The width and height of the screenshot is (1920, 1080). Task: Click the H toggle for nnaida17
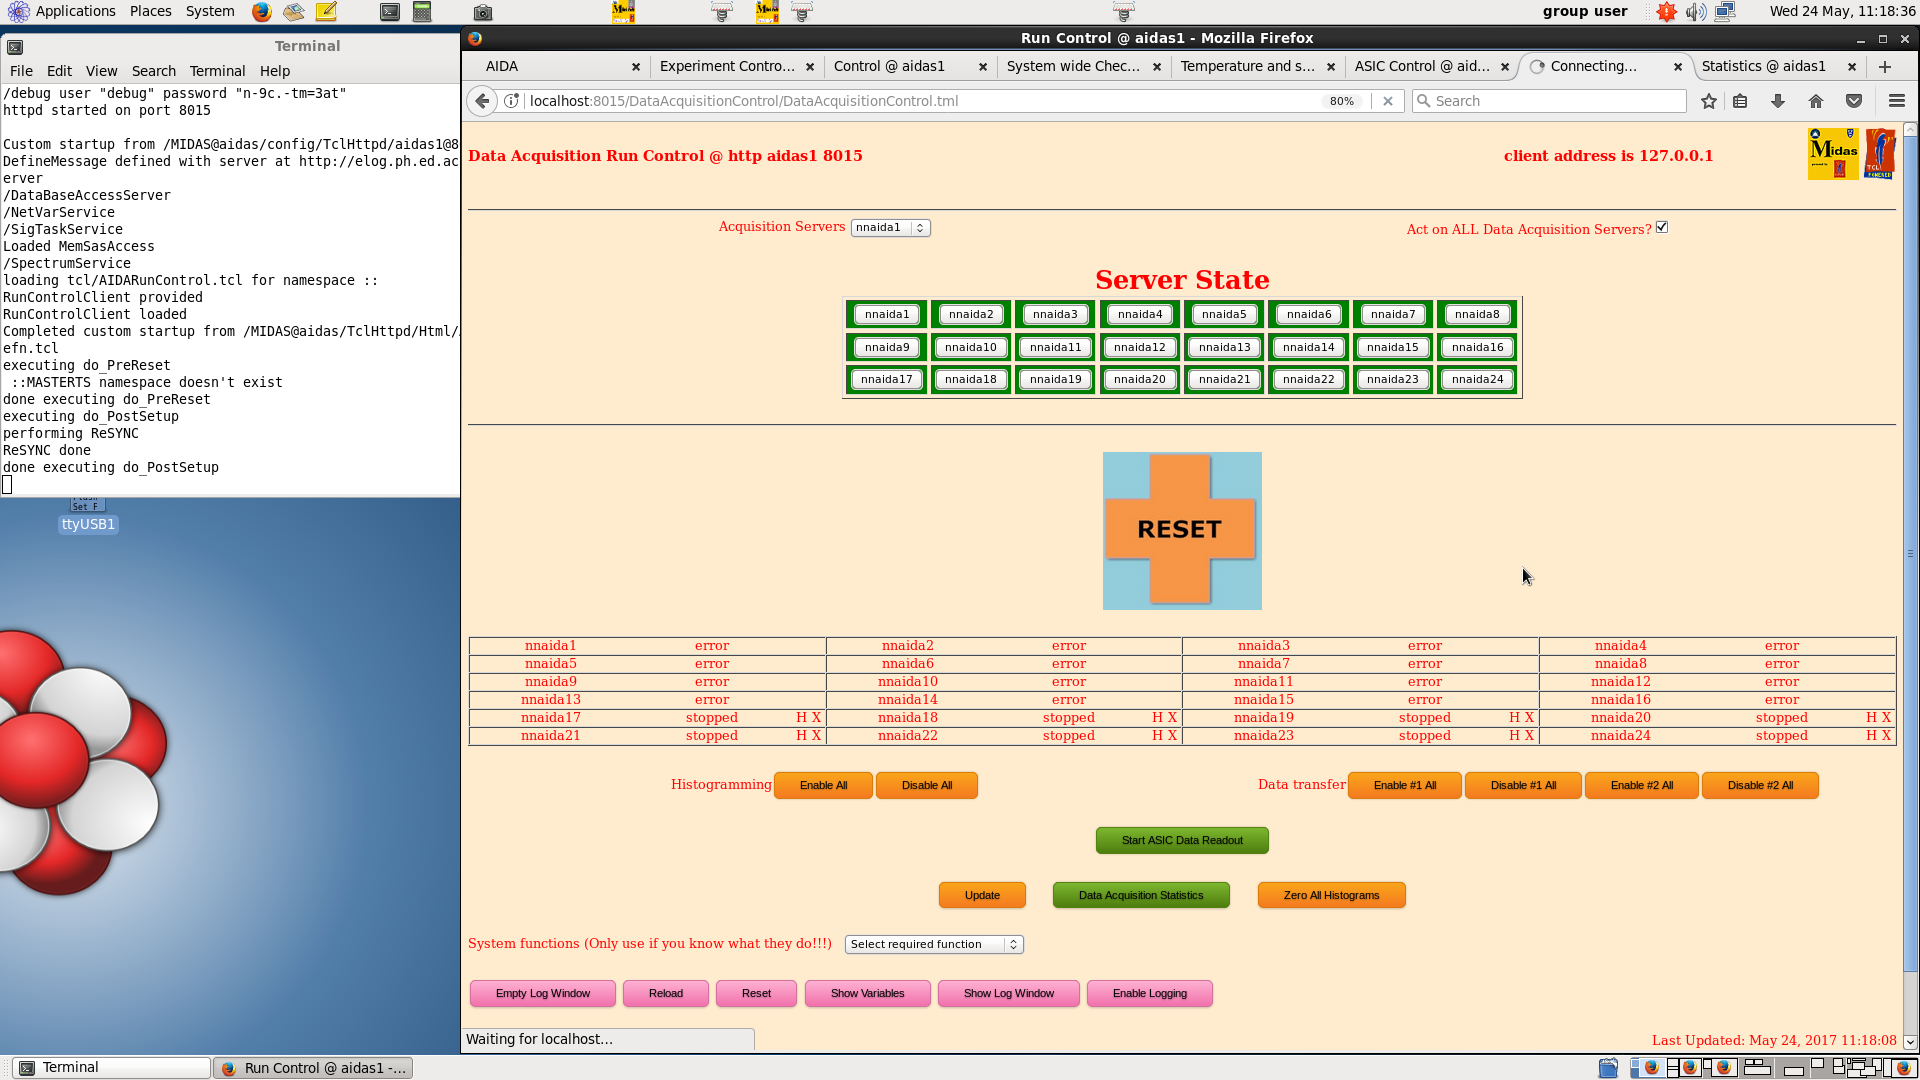point(801,718)
